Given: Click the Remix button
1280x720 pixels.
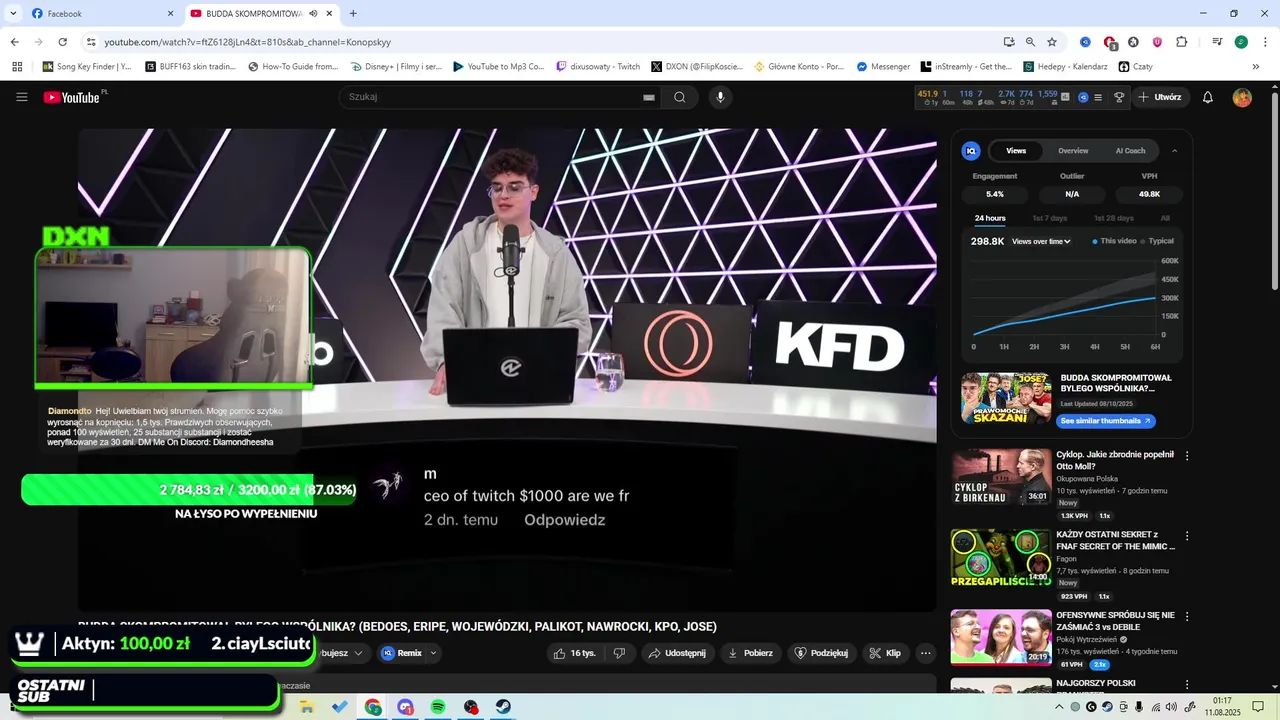Looking at the screenshot, I should click(x=402, y=653).
